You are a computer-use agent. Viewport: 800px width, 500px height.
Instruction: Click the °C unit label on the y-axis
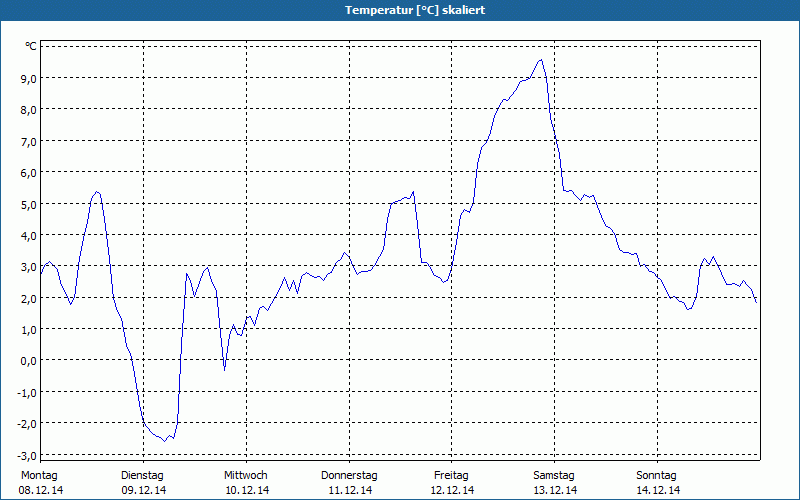[31, 46]
